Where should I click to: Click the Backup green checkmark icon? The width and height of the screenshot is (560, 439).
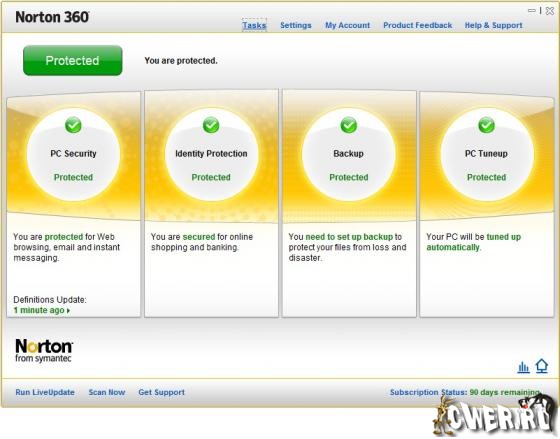(x=349, y=125)
